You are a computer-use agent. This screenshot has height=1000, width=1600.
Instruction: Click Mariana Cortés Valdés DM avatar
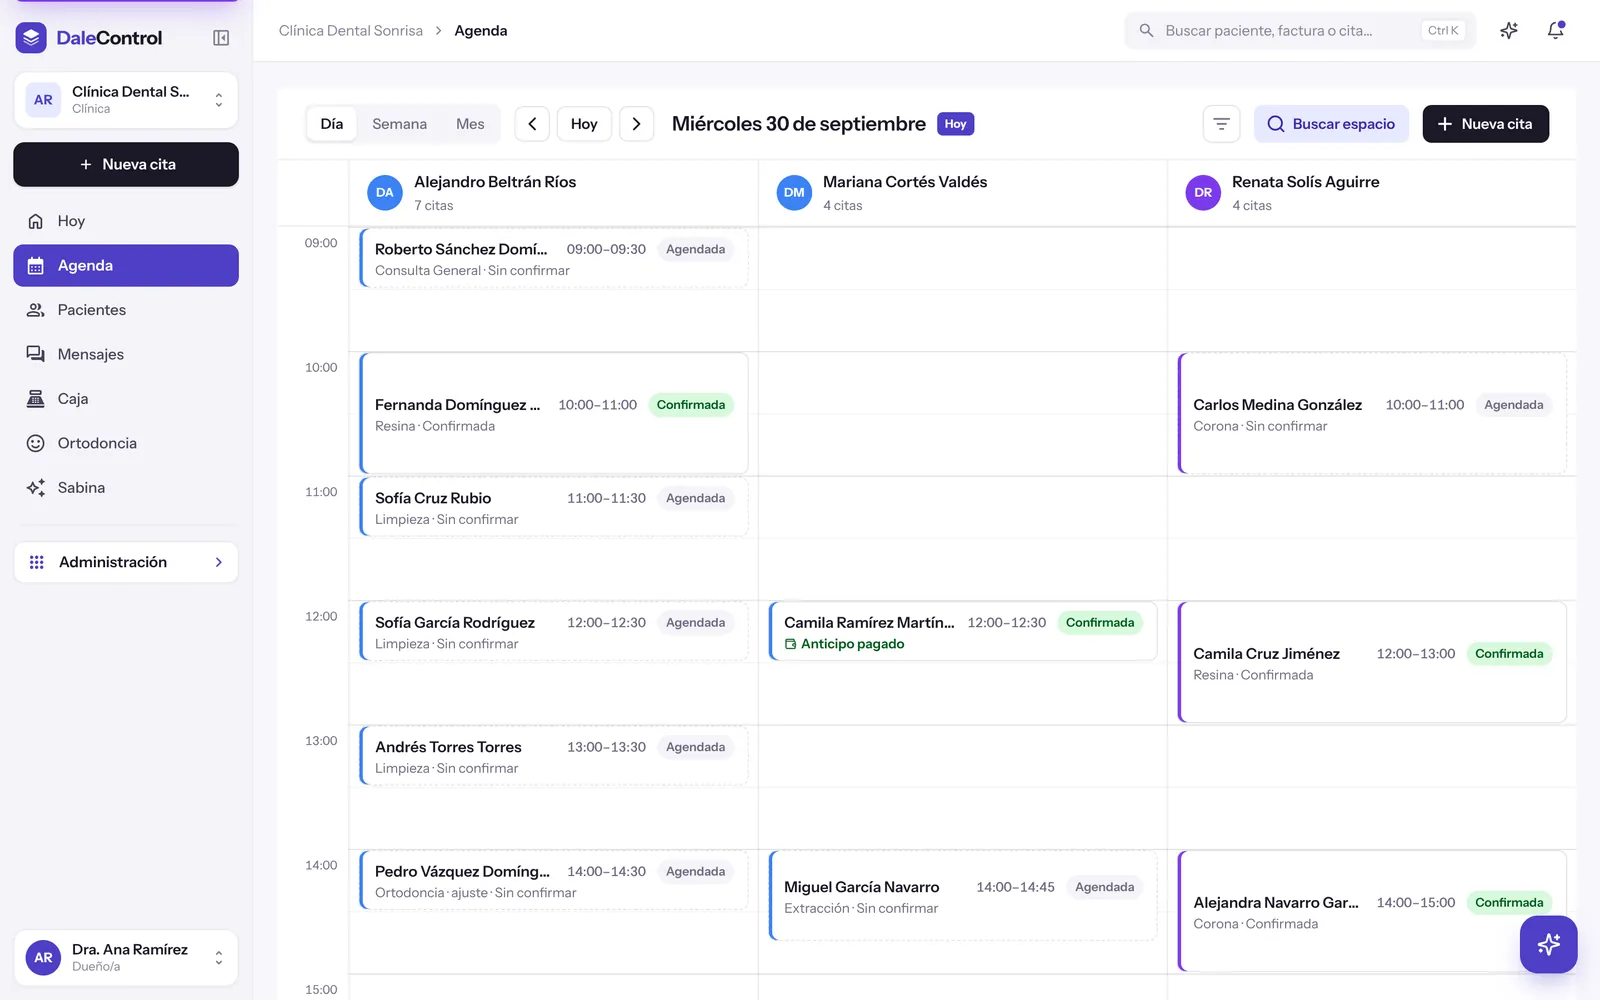(794, 193)
